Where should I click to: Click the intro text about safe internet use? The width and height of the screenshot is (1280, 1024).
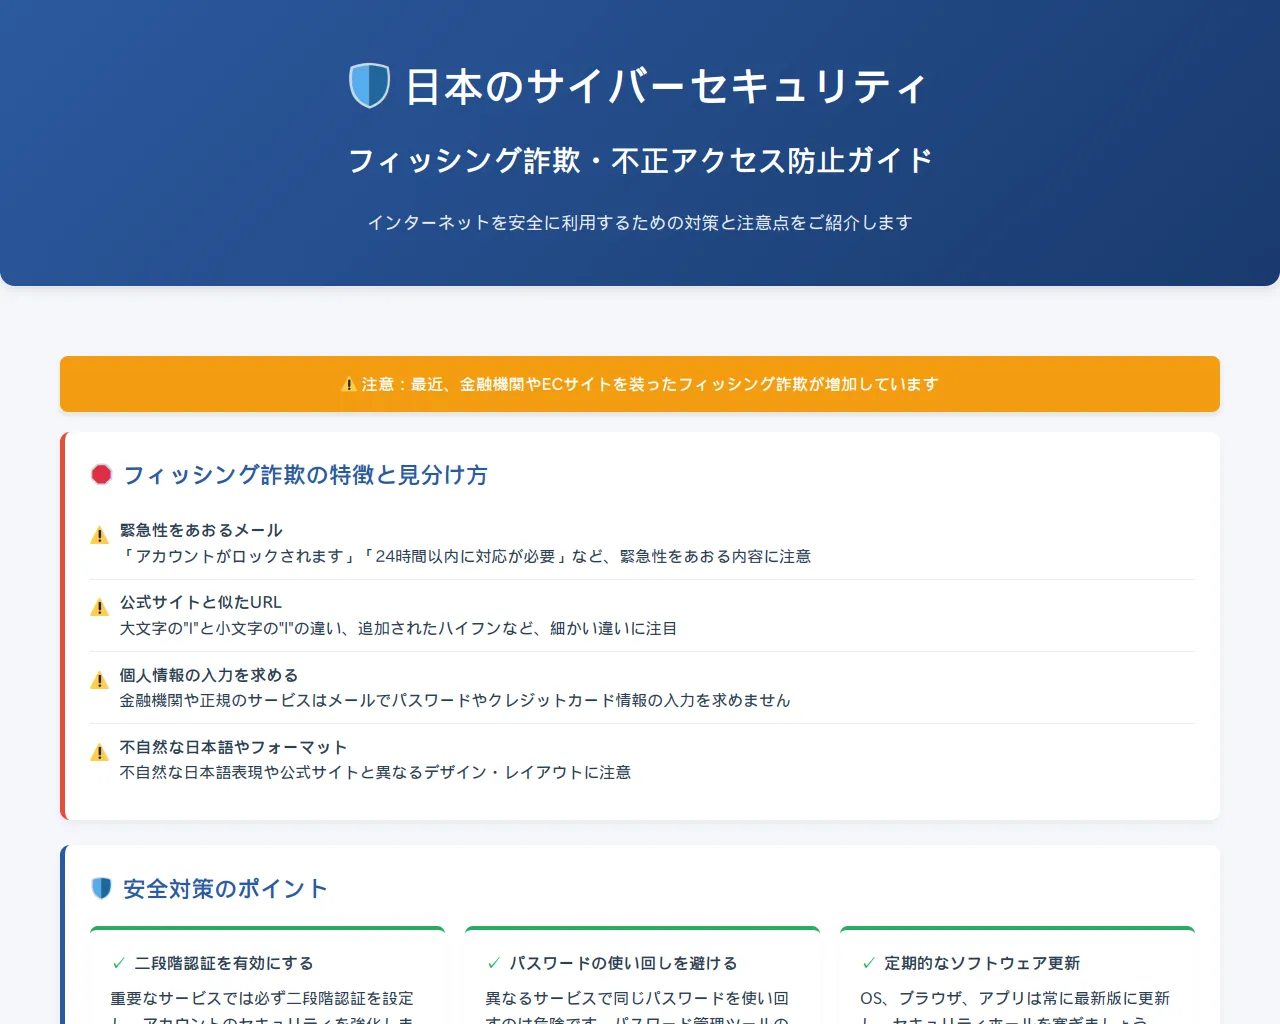640,222
